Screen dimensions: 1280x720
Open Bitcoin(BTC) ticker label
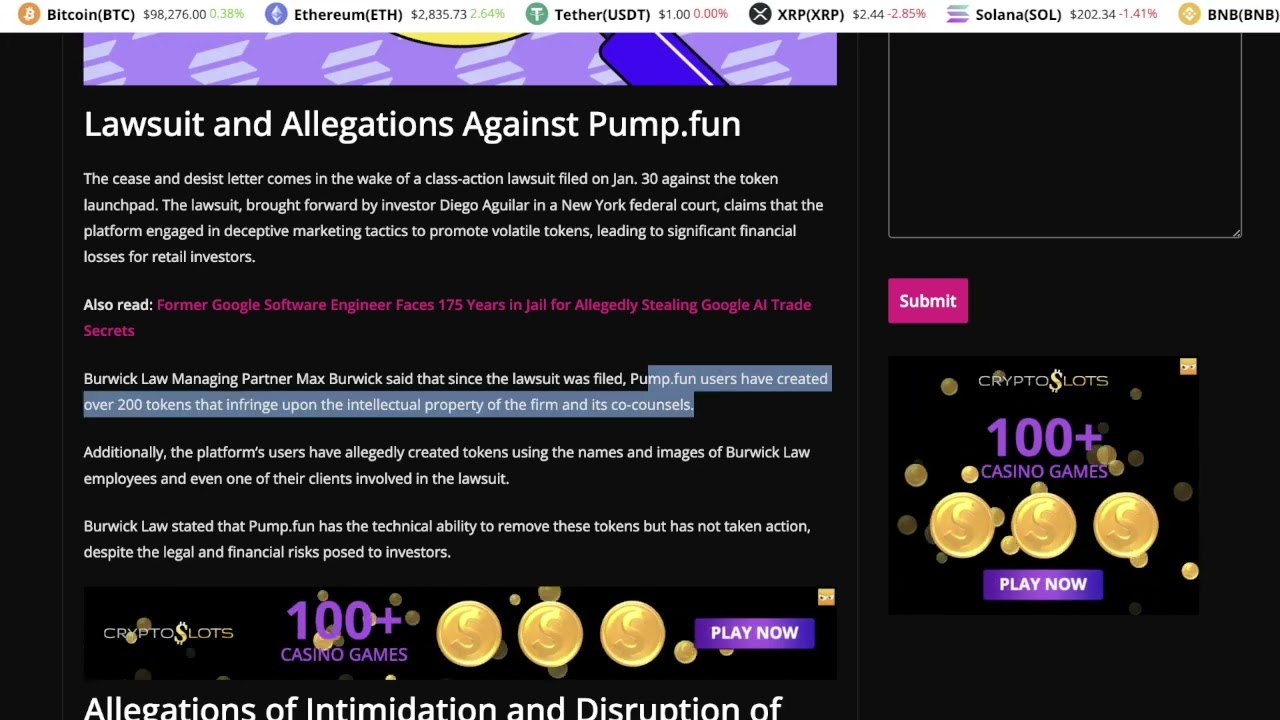pos(91,14)
